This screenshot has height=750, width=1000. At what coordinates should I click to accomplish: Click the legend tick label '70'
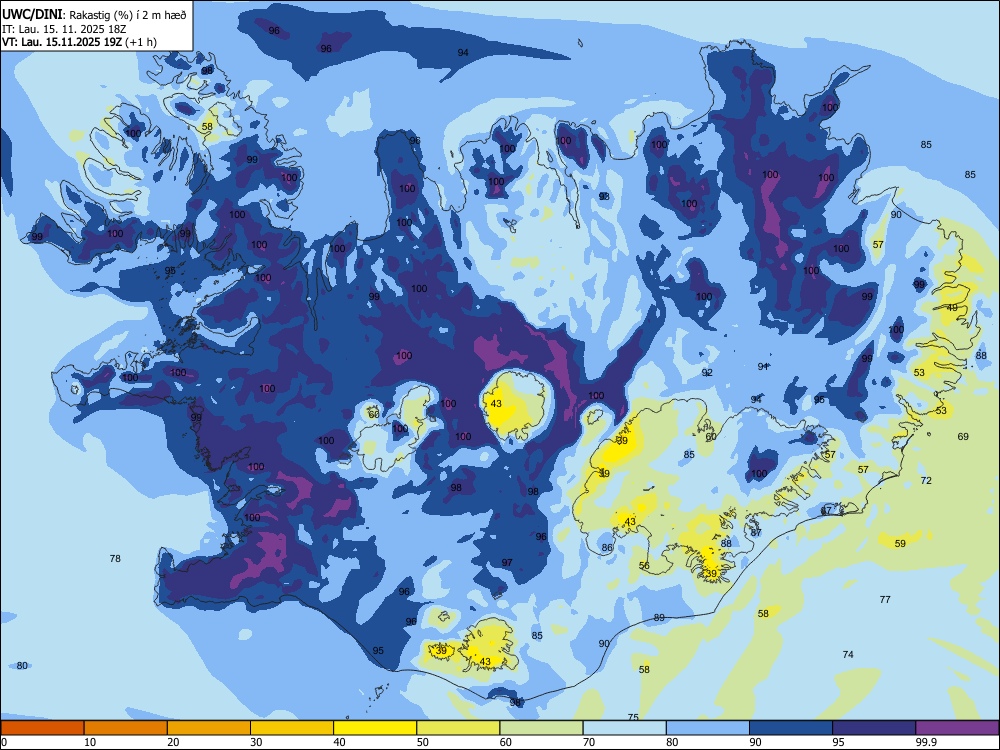tap(589, 742)
